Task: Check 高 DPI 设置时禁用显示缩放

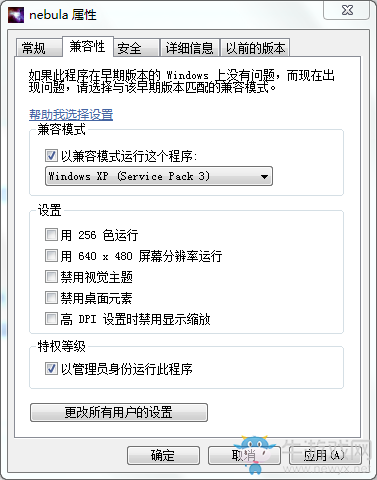Action: click(x=51, y=319)
